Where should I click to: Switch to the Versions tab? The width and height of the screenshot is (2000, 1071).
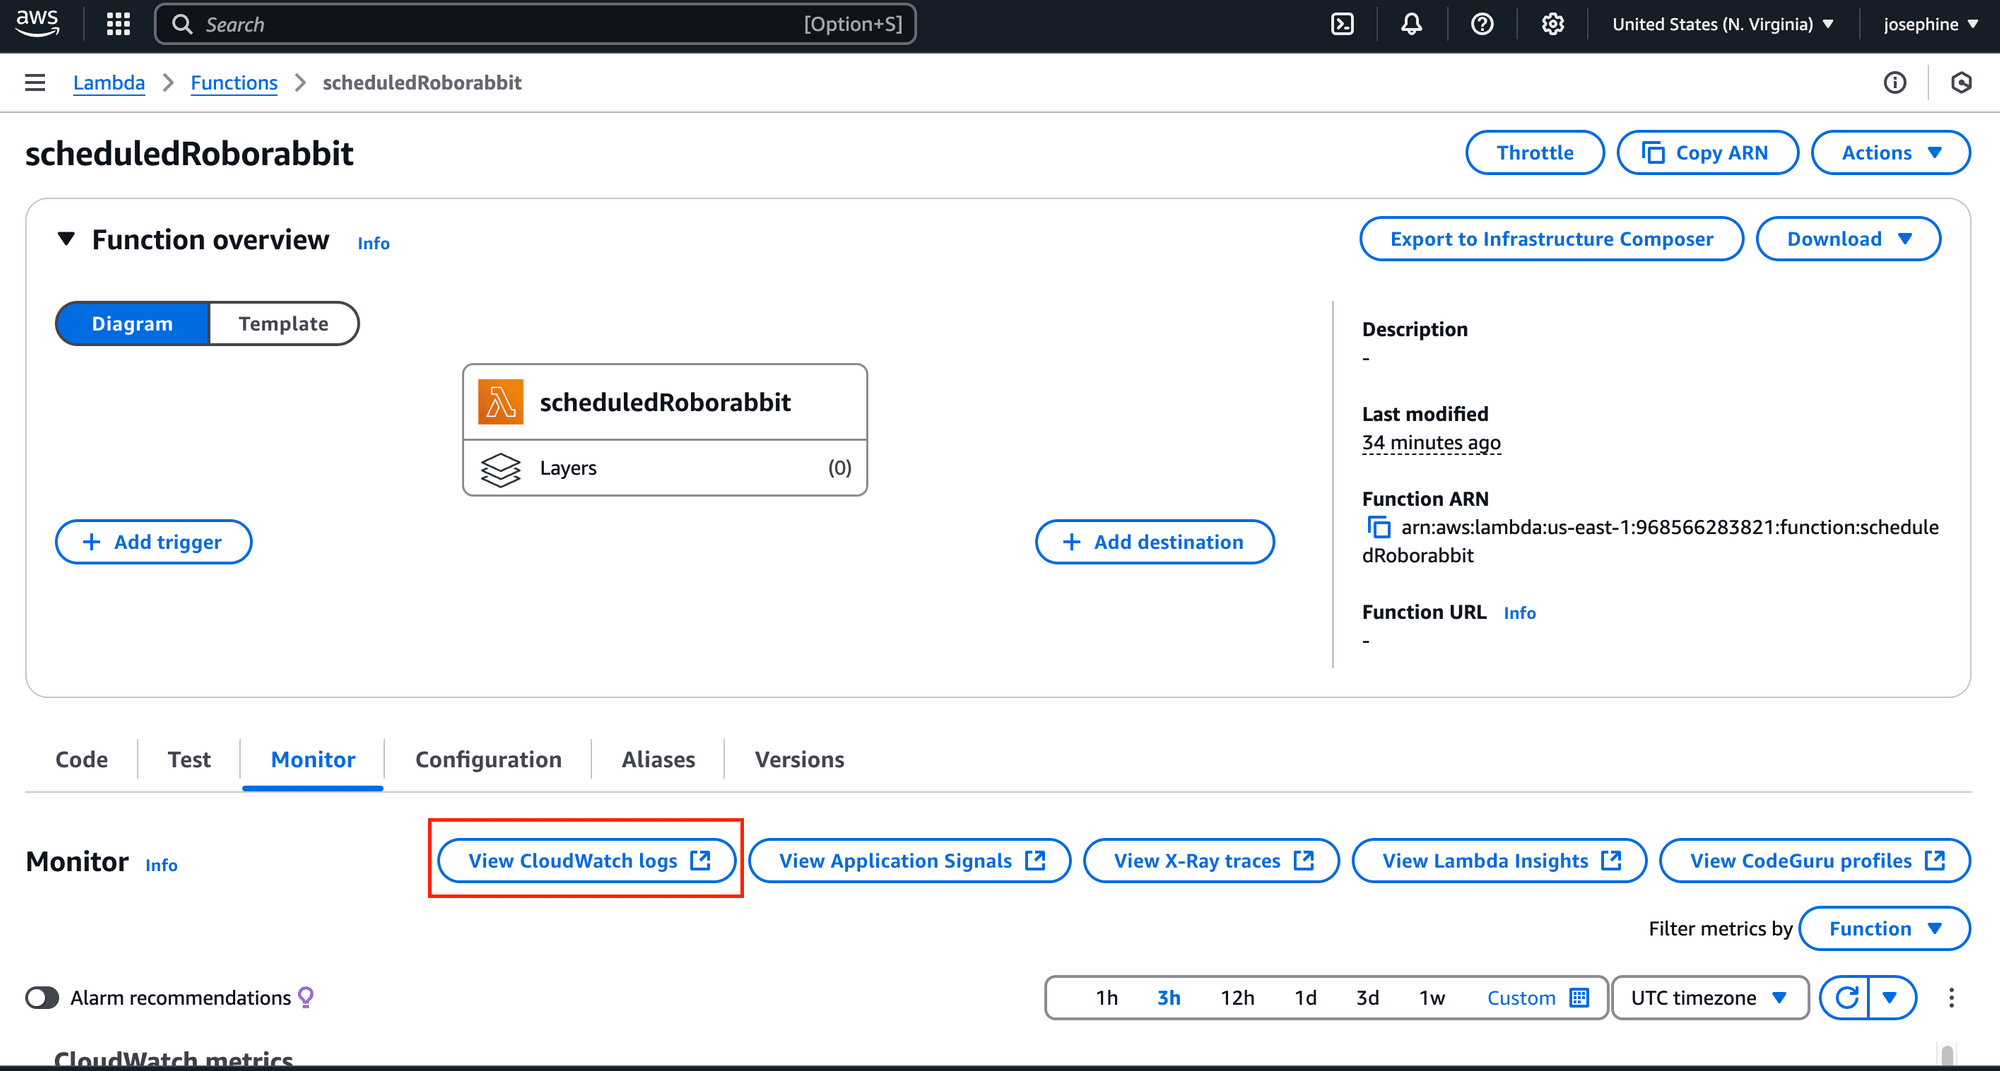[x=799, y=759]
